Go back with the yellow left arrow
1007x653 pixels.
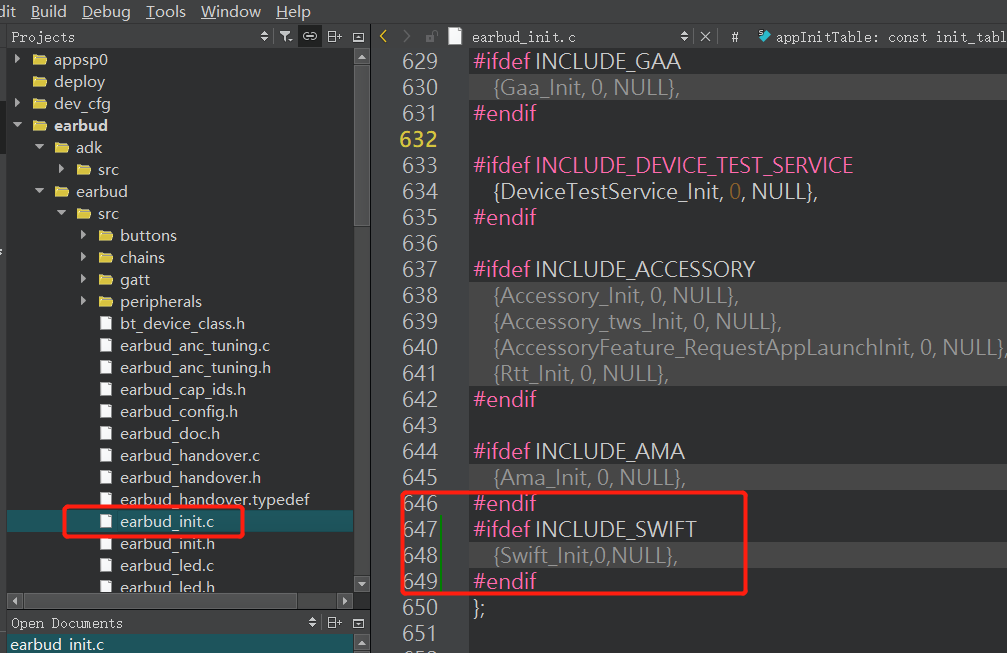pyautogui.click(x=384, y=36)
